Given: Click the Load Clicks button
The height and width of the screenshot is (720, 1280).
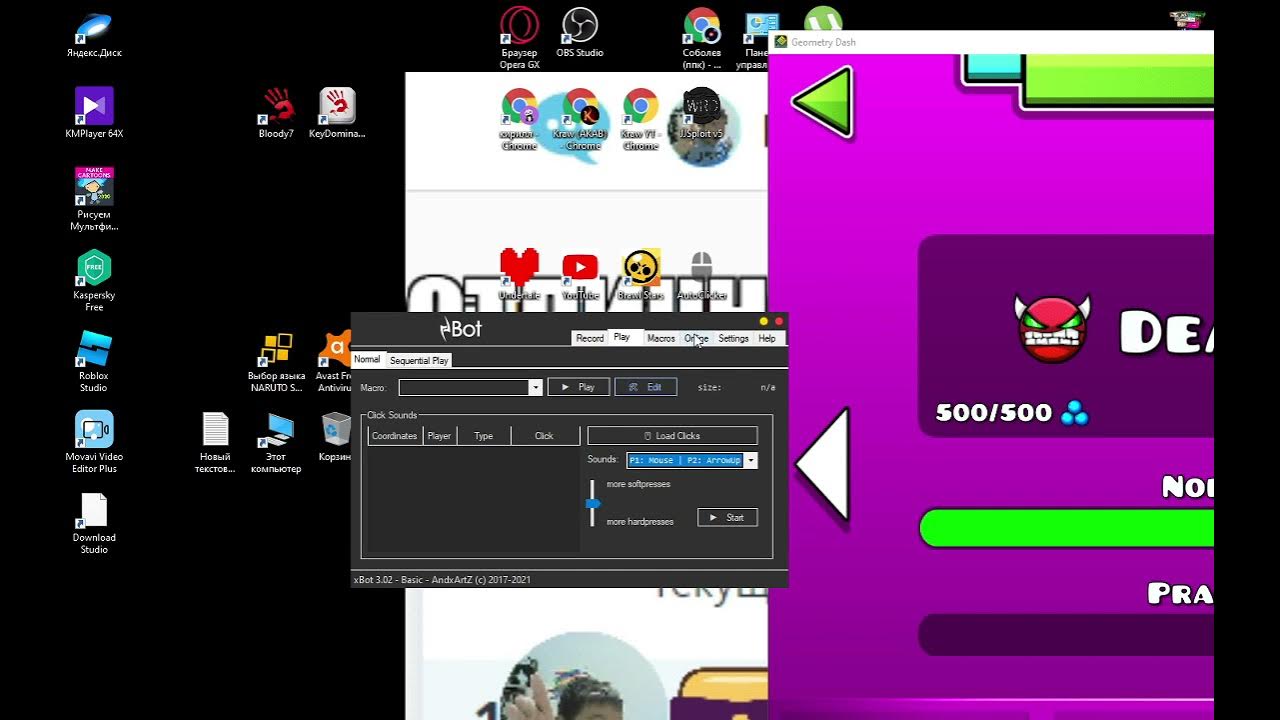Looking at the screenshot, I should click(x=672, y=436).
